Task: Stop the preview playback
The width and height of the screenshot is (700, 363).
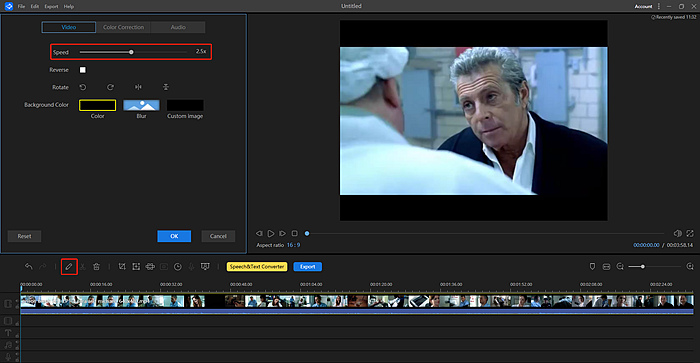Action: [x=294, y=234]
